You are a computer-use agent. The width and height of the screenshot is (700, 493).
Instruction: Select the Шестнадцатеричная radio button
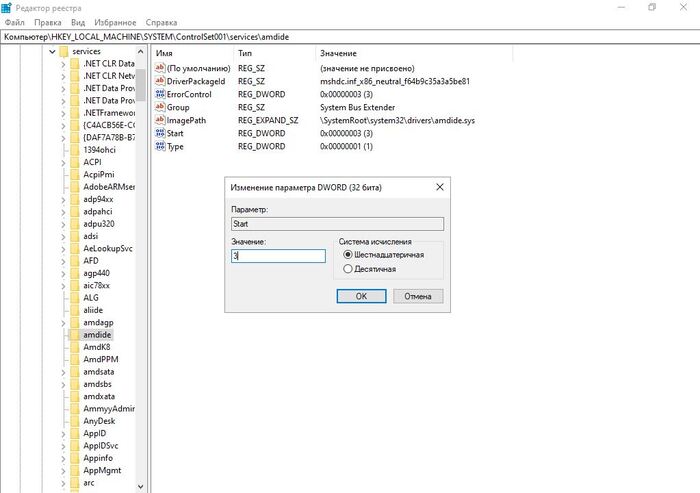tap(348, 255)
